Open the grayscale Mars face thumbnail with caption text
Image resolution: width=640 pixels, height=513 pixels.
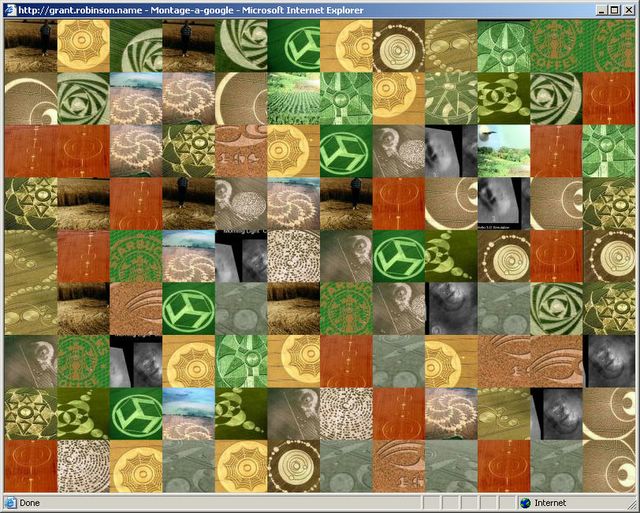pyautogui.click(x=504, y=203)
